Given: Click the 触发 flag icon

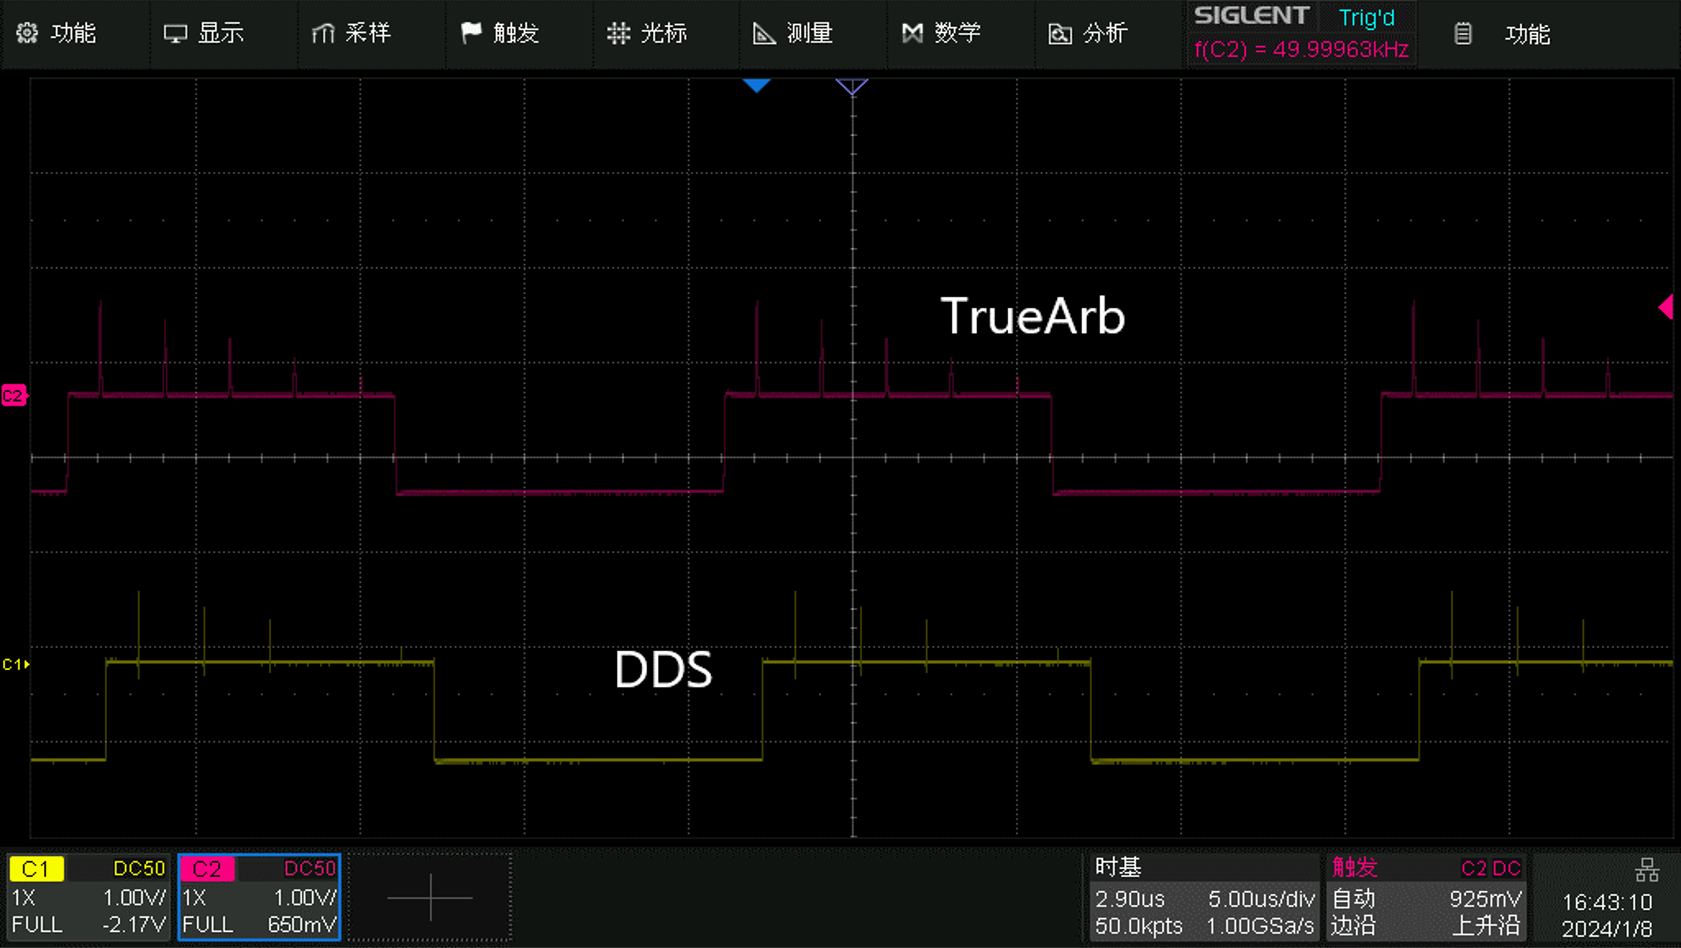Looking at the screenshot, I should (x=471, y=33).
